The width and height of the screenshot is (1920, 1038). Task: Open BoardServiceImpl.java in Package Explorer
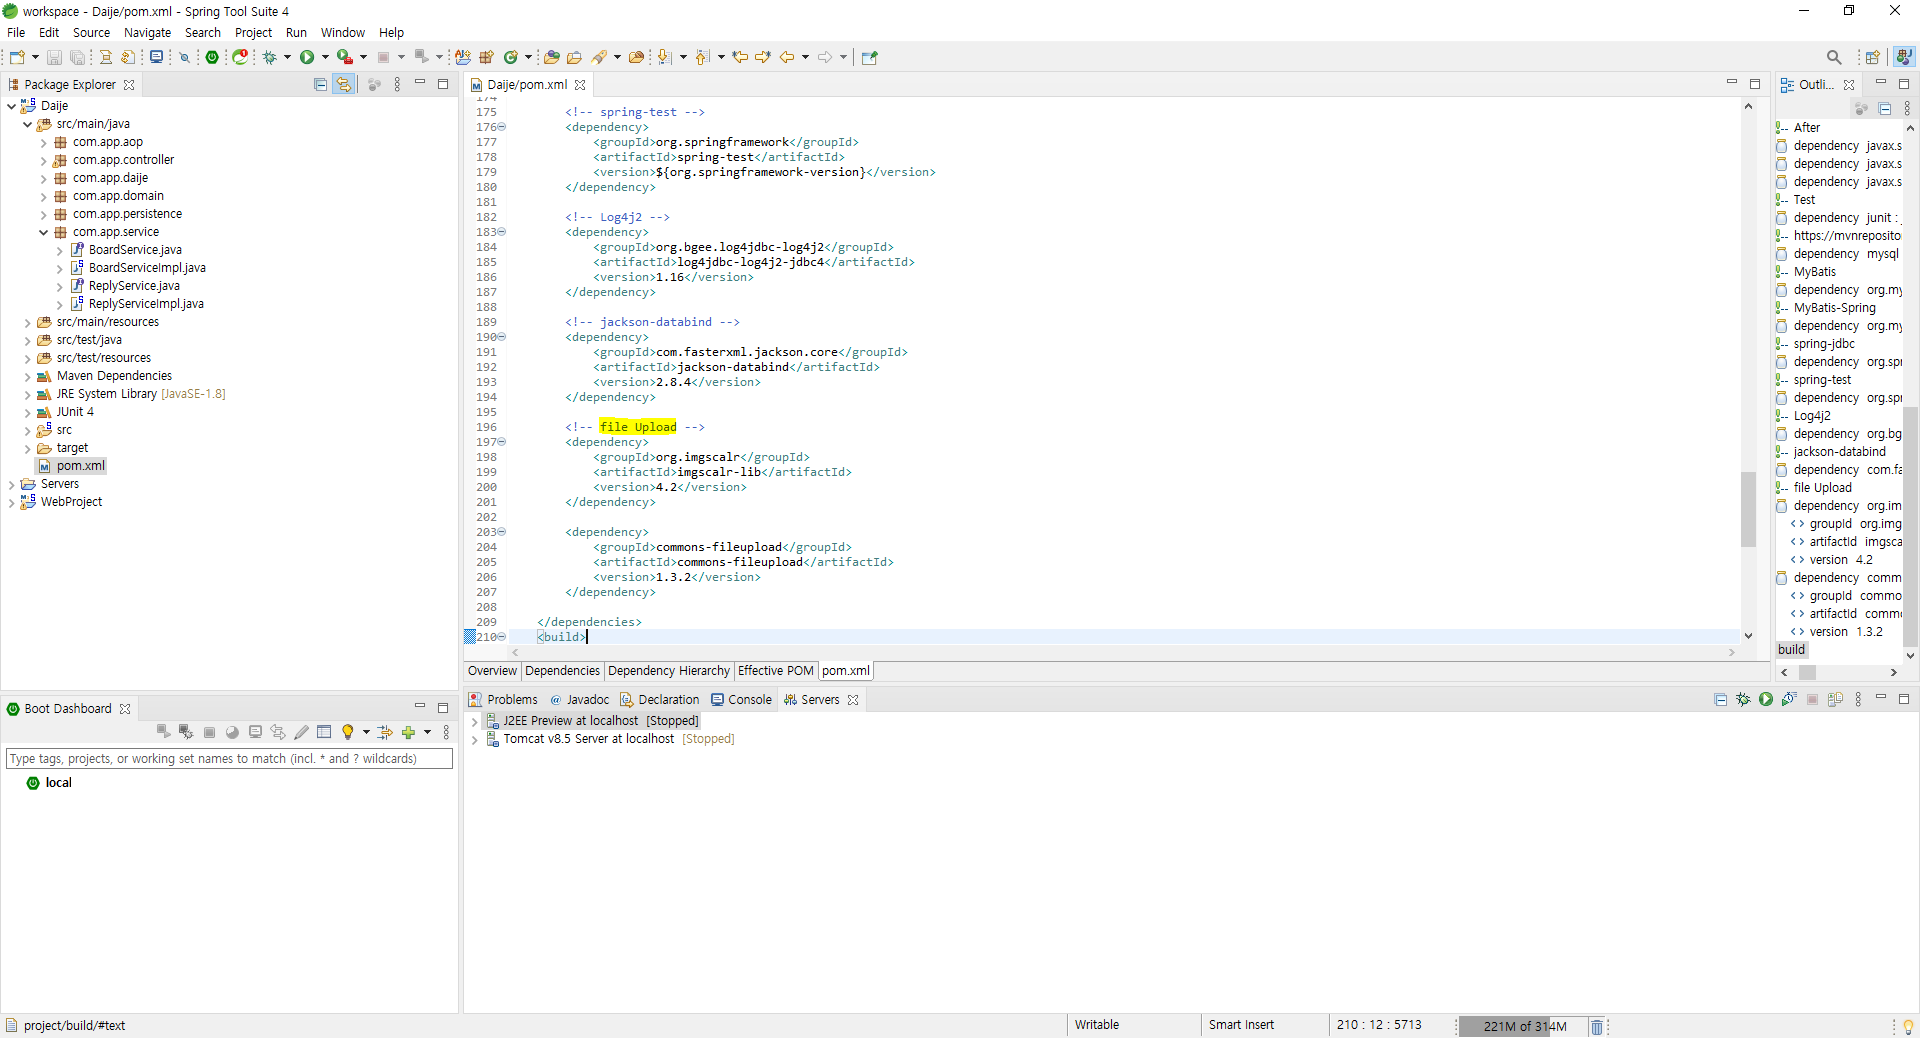pyautogui.click(x=147, y=268)
